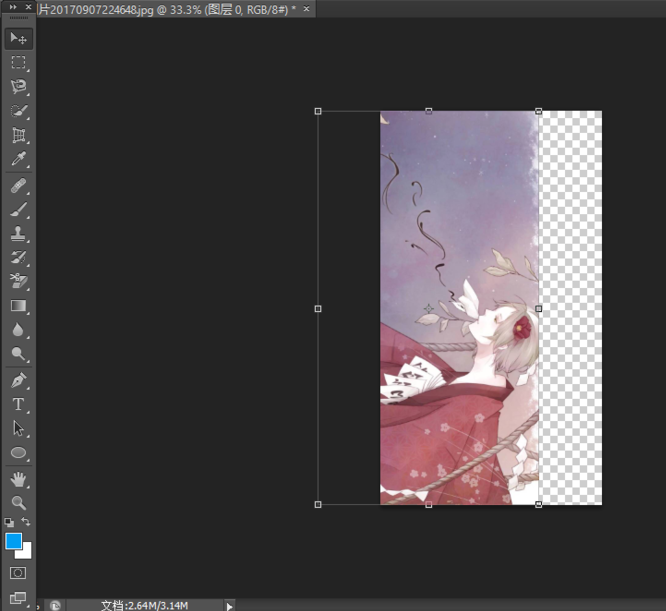
Task: Open status bar info arrow menu
Action: [x=229, y=606]
